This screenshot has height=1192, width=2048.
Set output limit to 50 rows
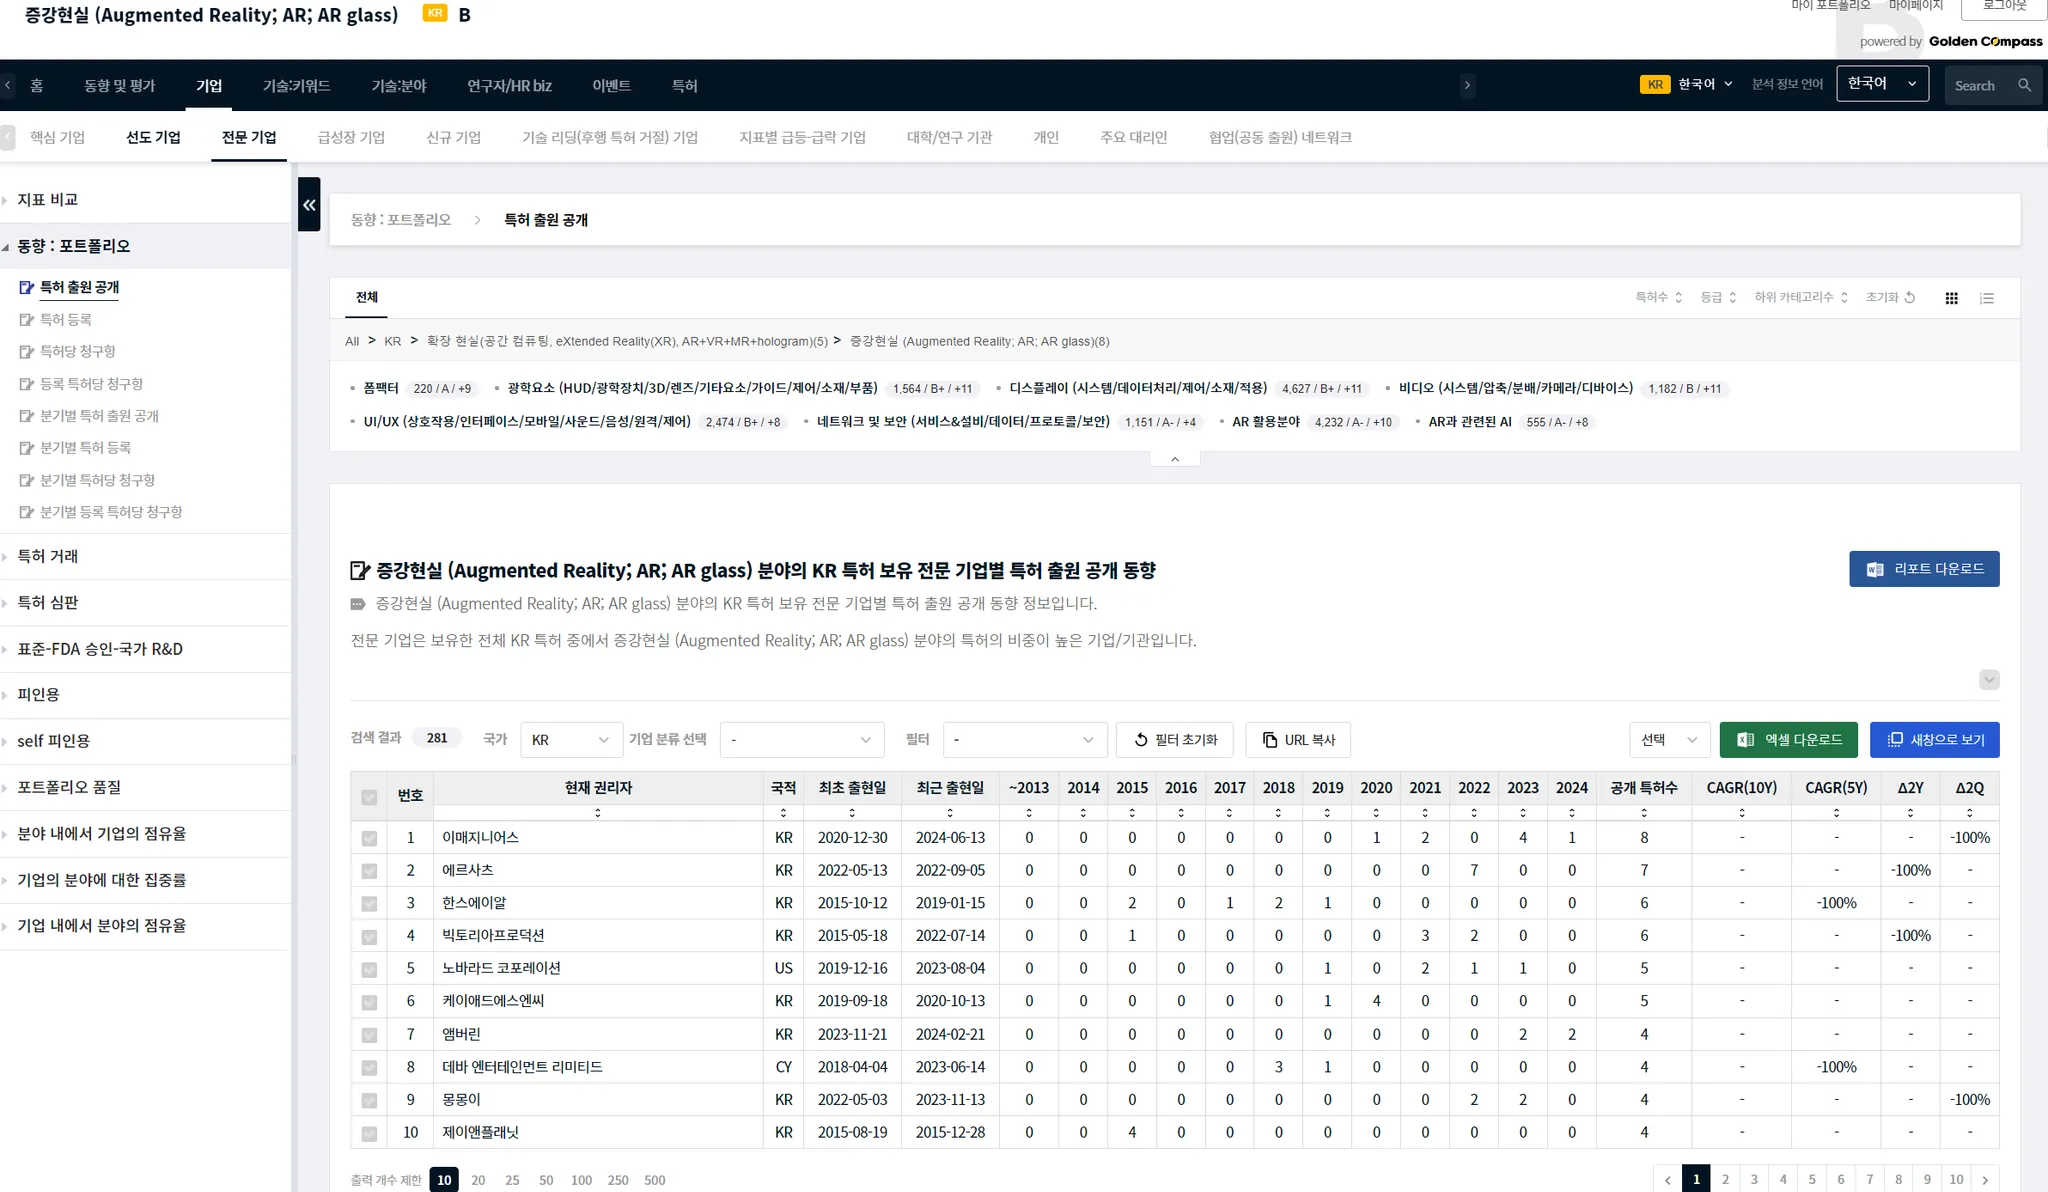coord(546,1180)
